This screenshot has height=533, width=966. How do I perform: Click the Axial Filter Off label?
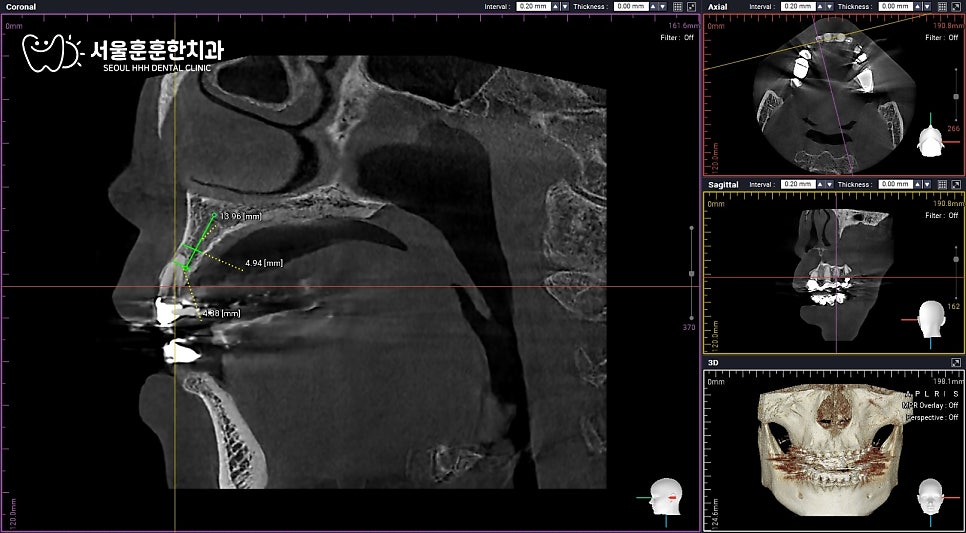click(941, 38)
